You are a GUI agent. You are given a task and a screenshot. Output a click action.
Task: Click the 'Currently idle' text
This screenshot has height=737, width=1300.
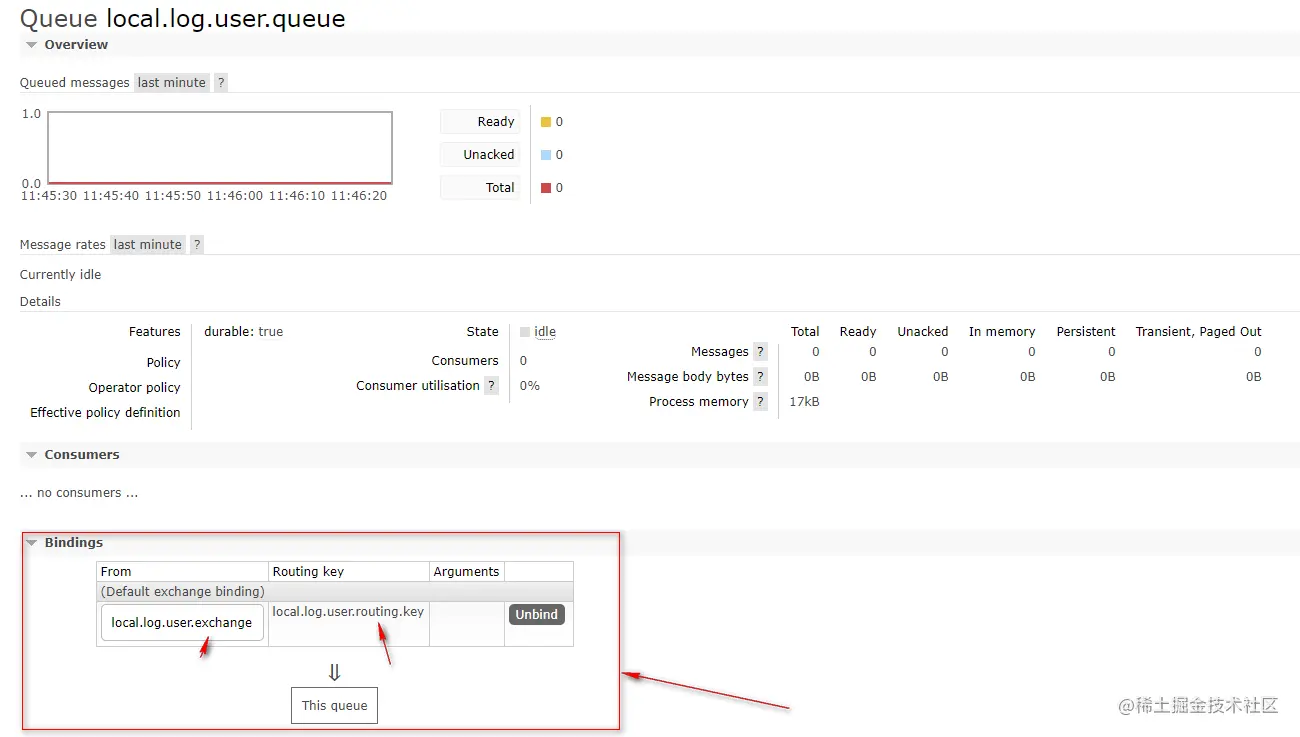(61, 275)
